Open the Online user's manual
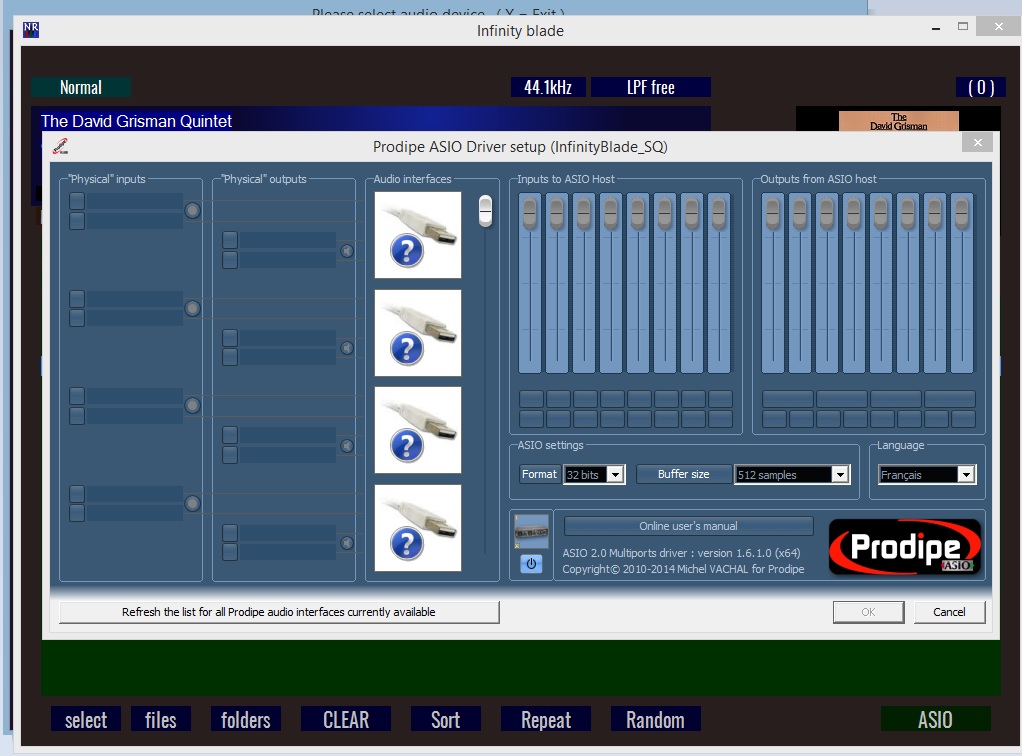Image resolution: width=1022 pixels, height=756 pixels. (x=688, y=526)
